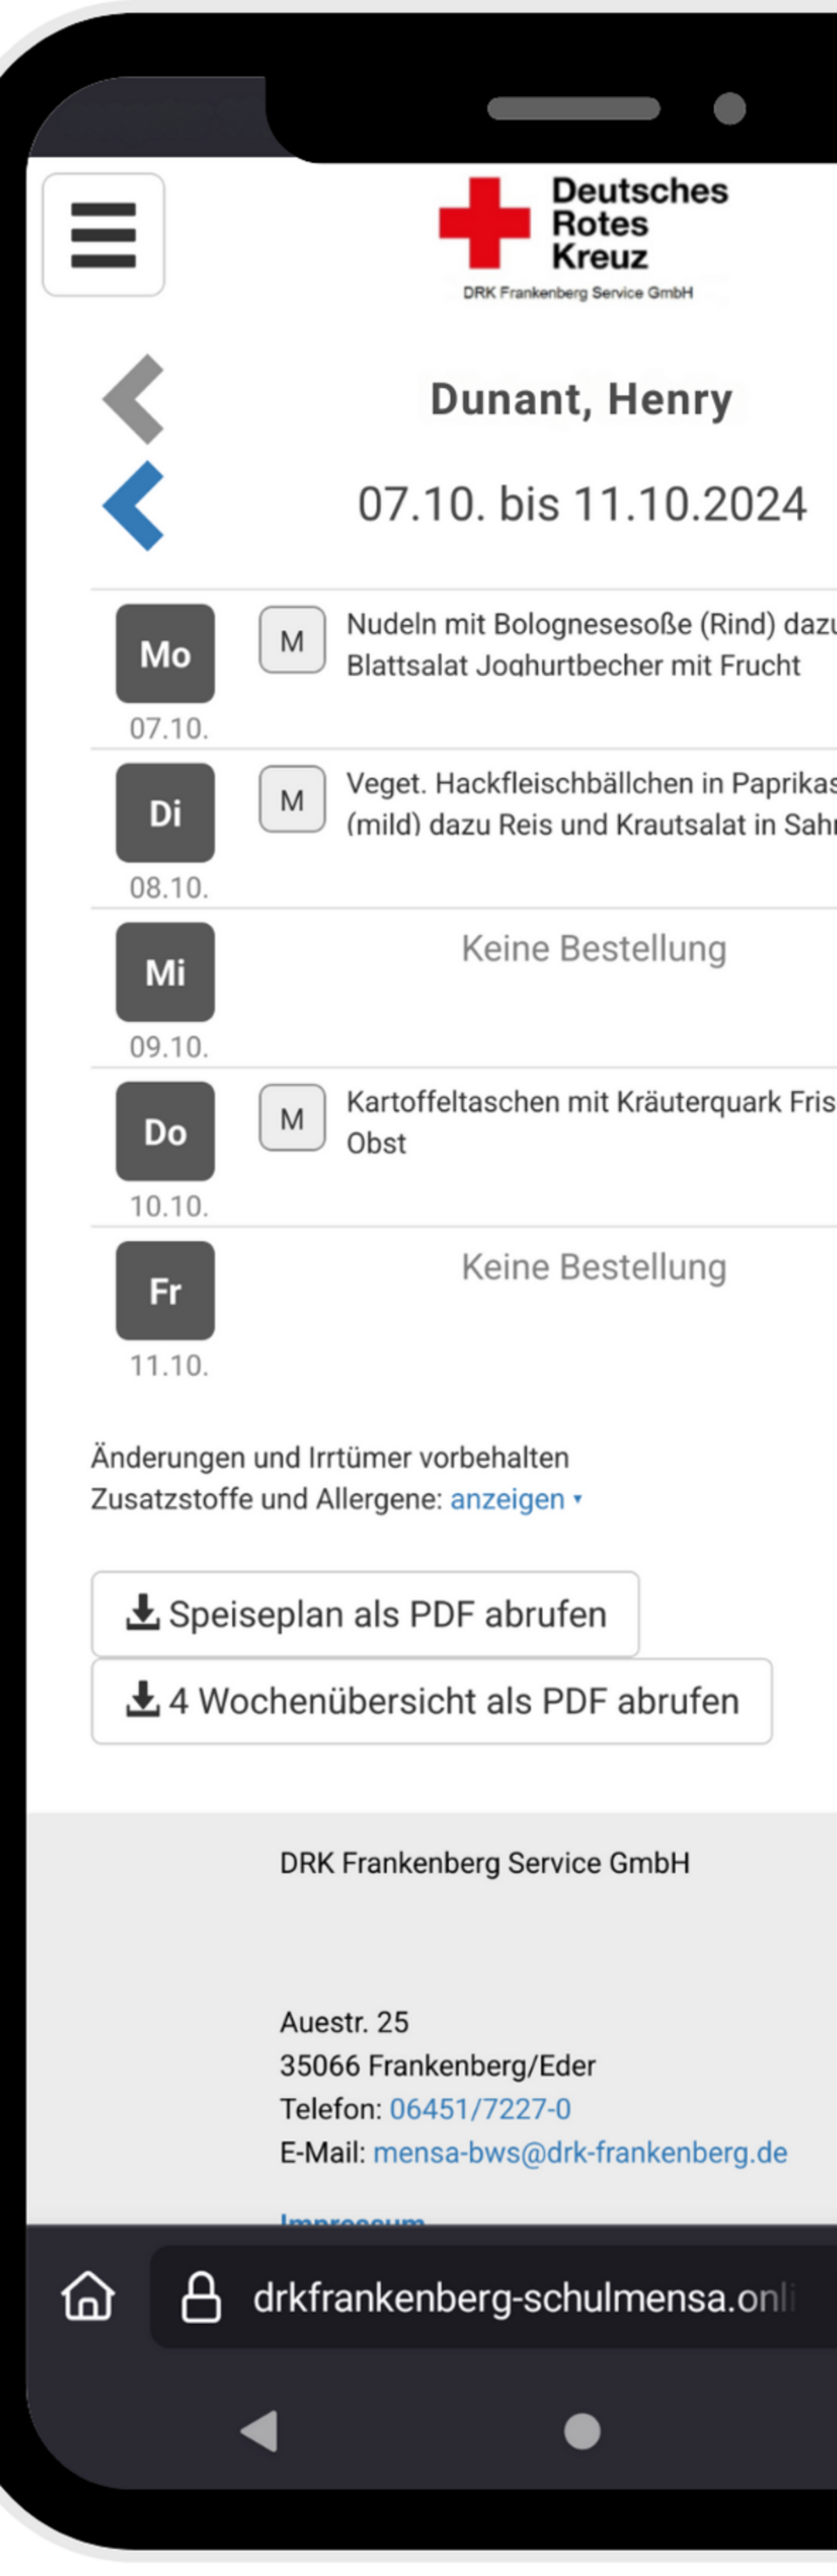This screenshot has height=2576, width=837.
Task: Click the date 10.10. under Do
Action: coord(169,1206)
